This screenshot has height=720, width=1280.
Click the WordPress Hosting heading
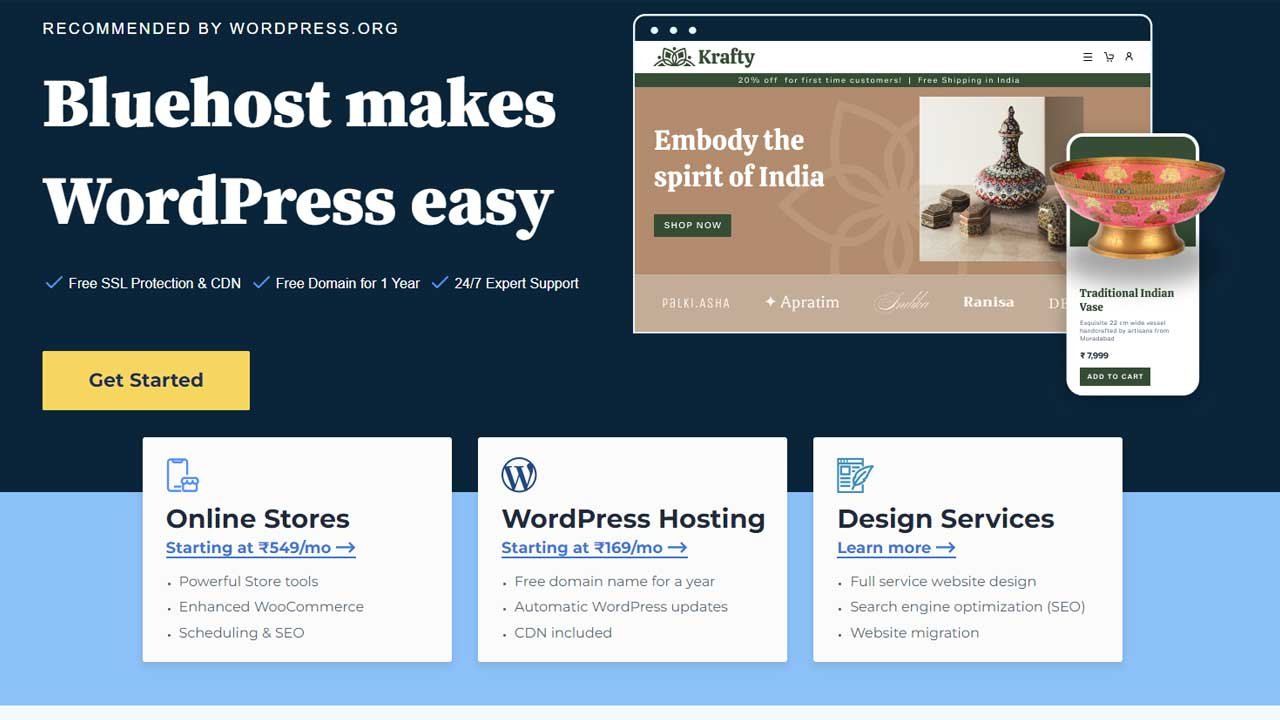(x=633, y=518)
